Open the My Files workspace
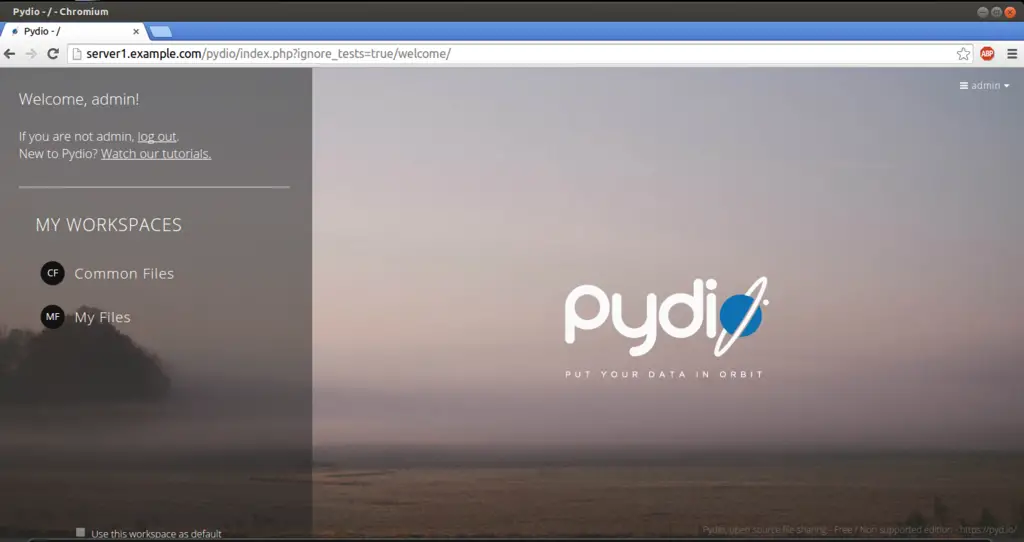 [103, 317]
